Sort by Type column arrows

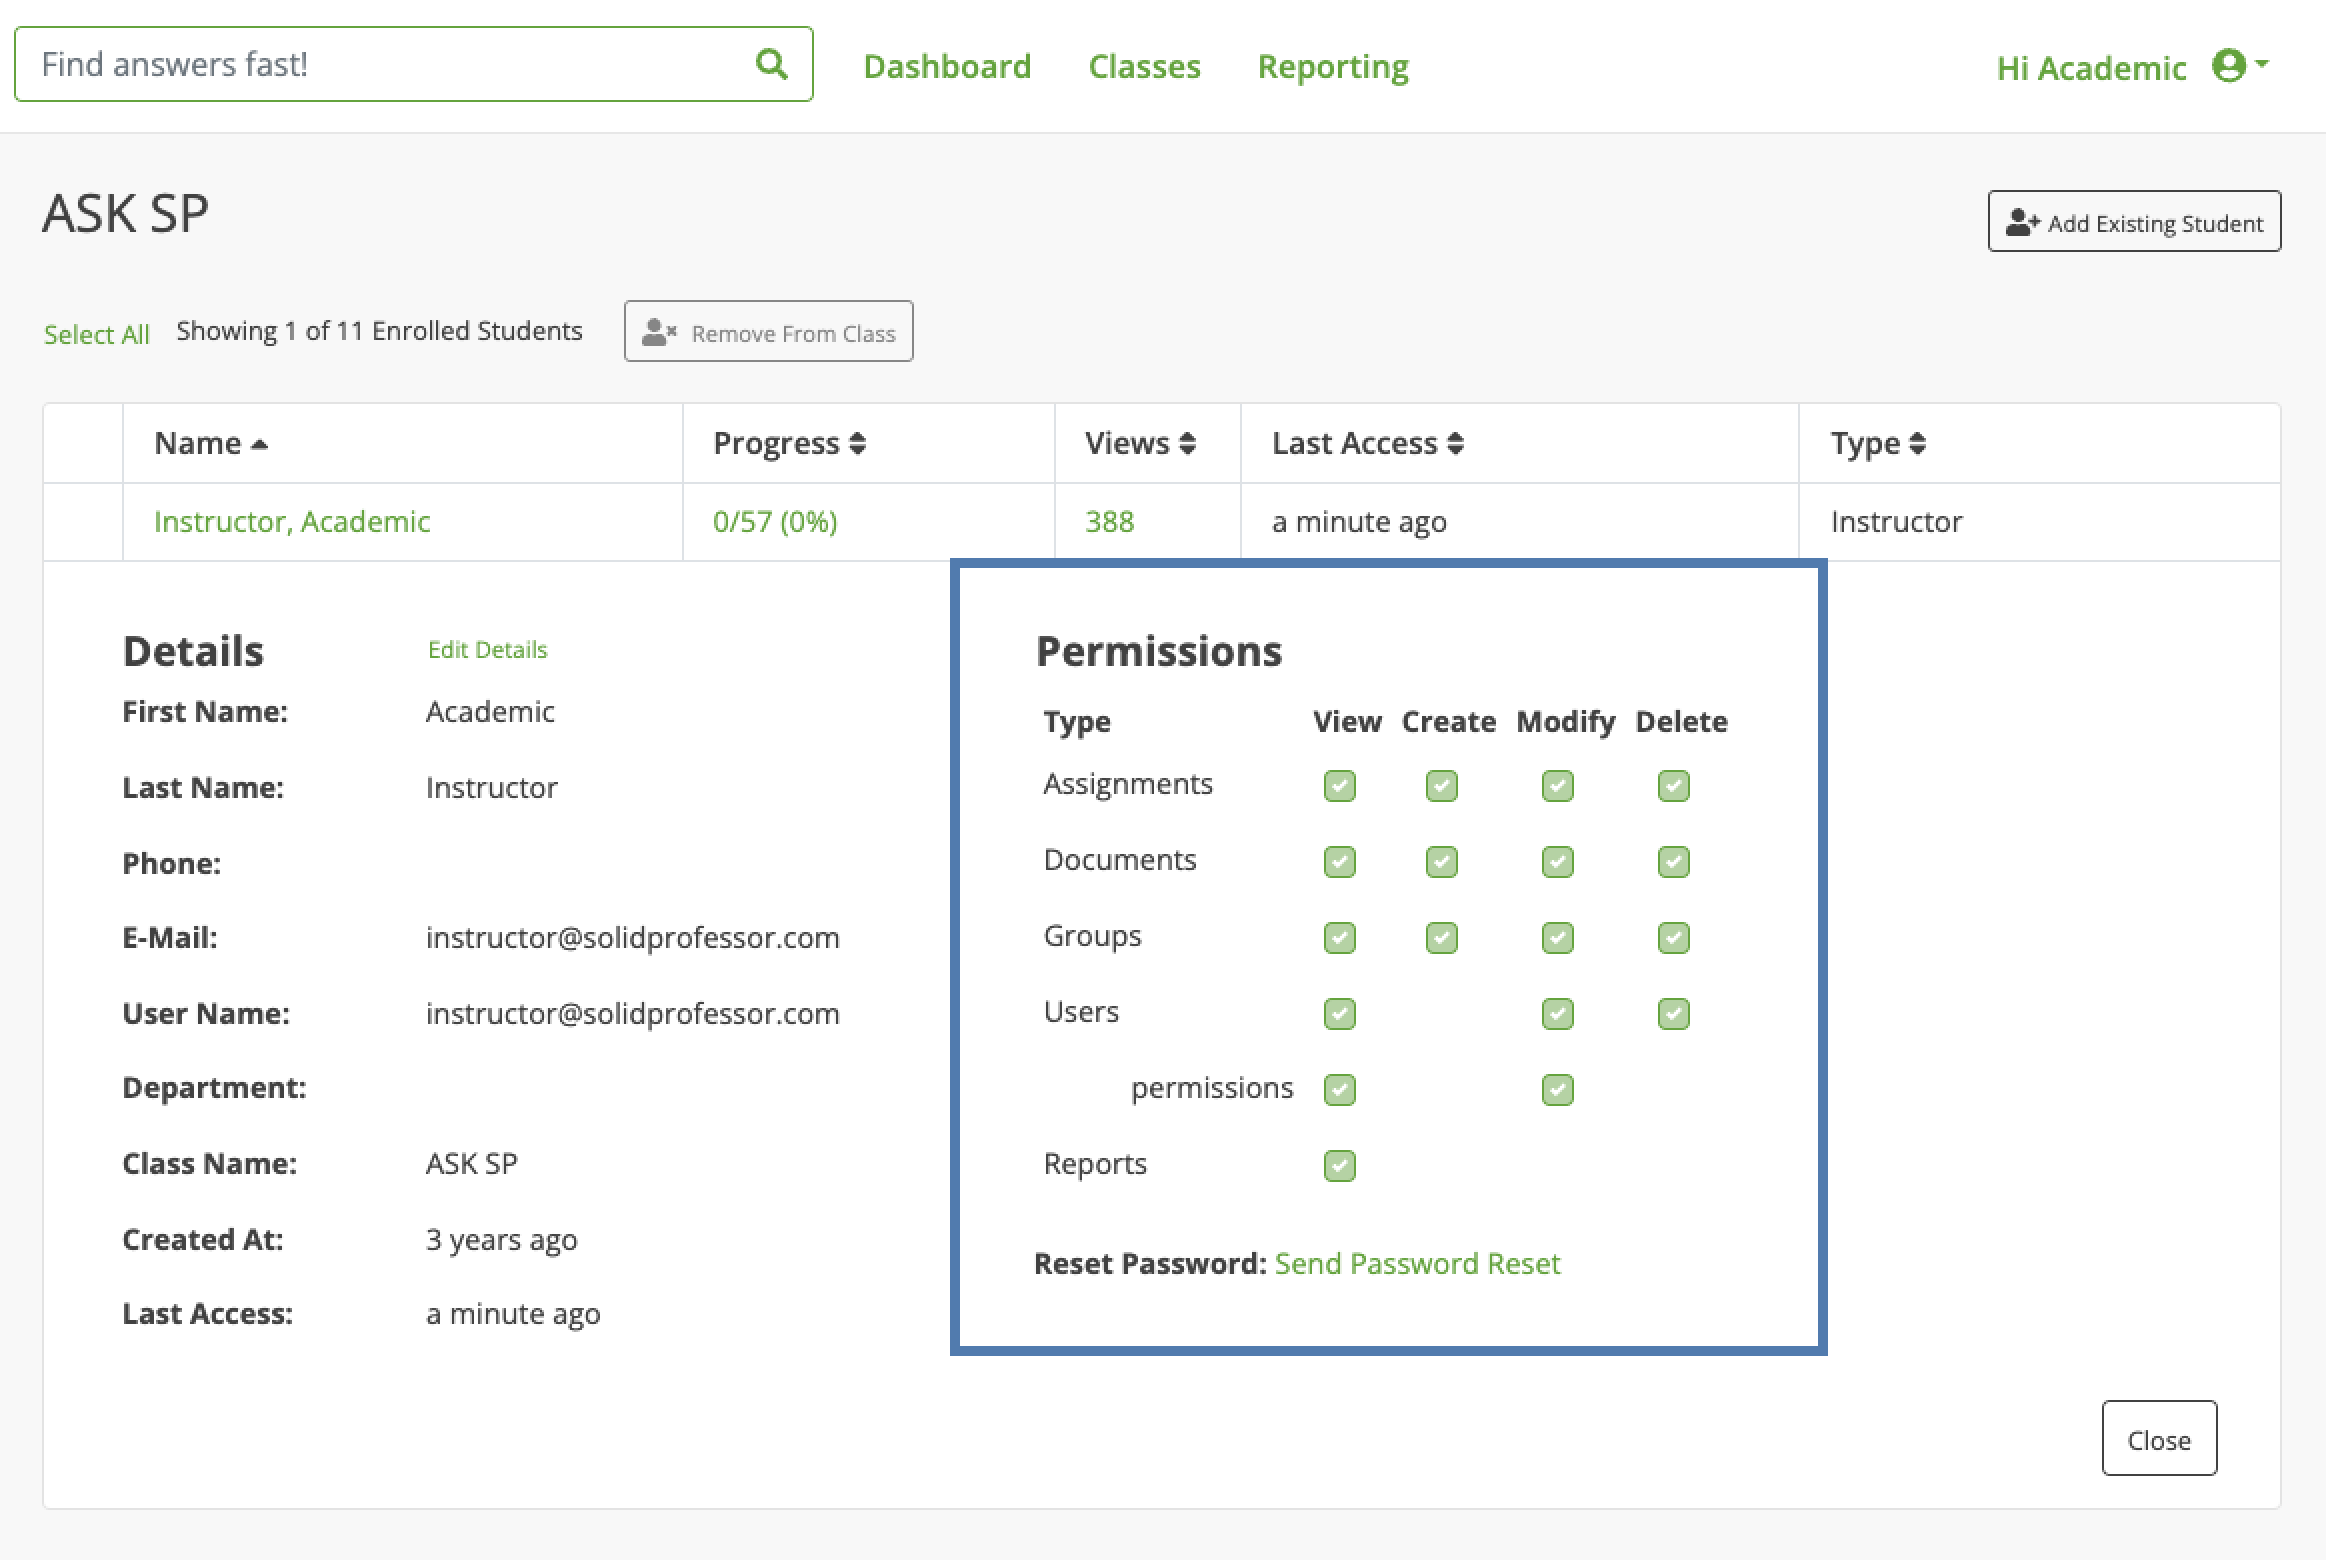coord(1916,443)
